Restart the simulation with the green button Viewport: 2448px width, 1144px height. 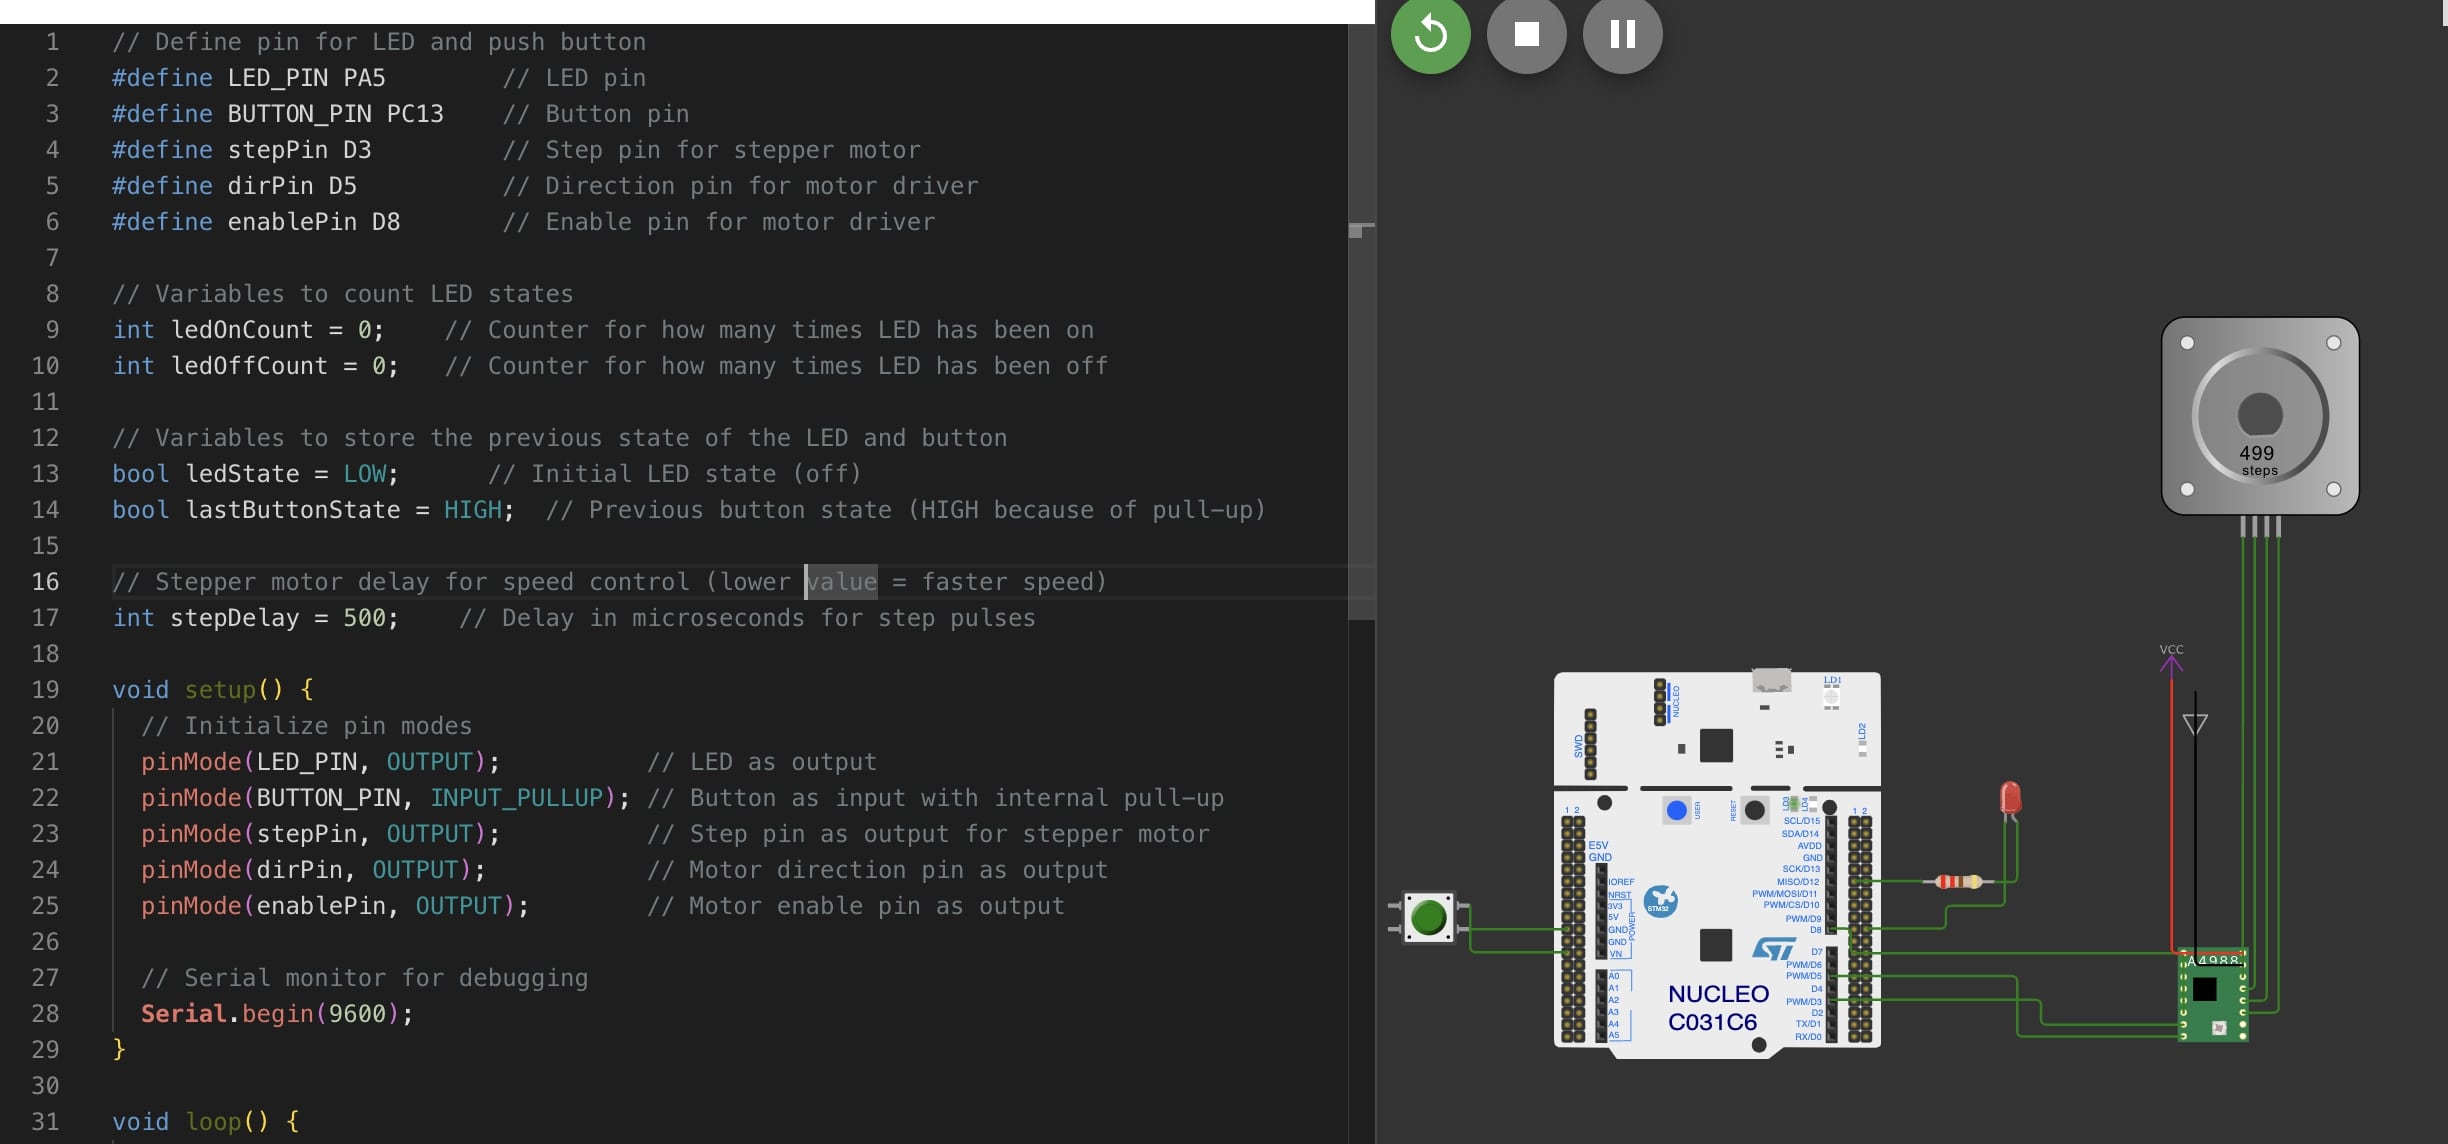[x=1430, y=34]
